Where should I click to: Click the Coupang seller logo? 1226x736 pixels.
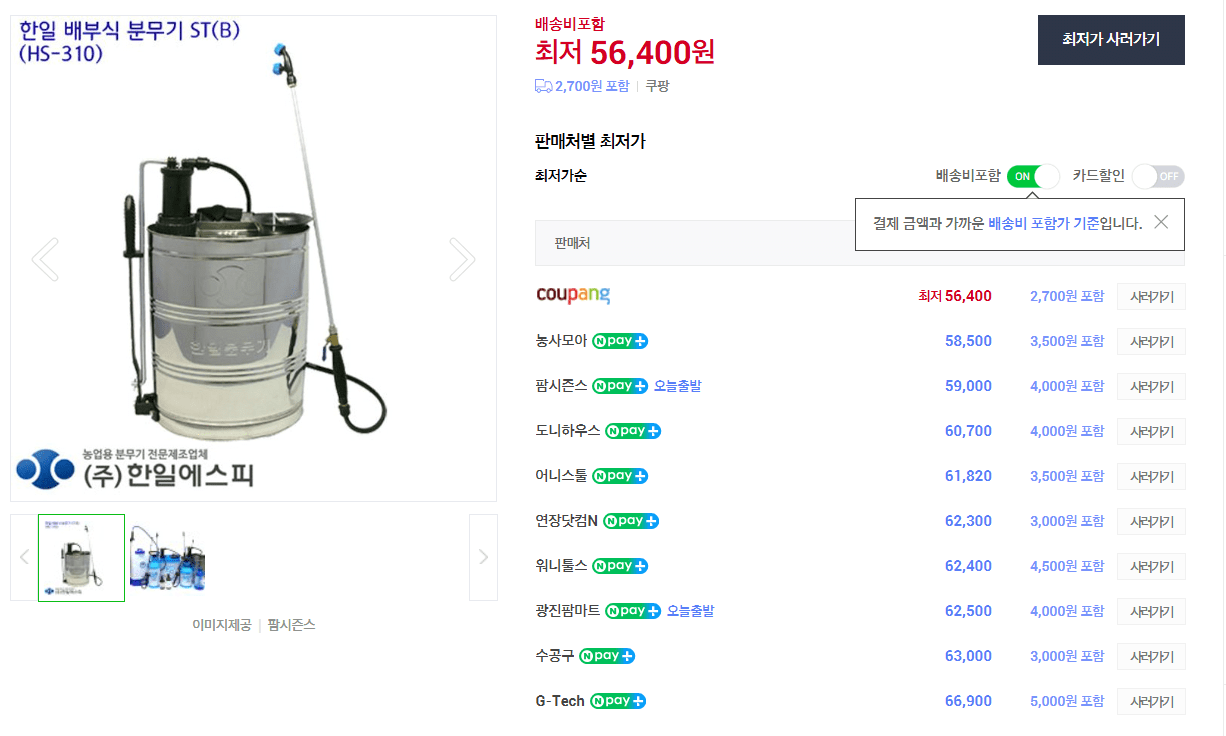573,296
